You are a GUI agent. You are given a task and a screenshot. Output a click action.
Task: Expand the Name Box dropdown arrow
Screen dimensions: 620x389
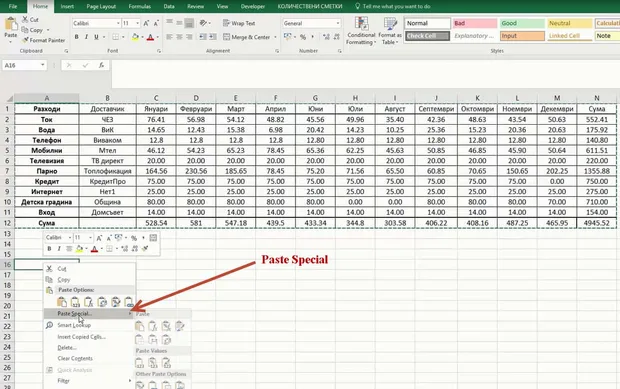coord(42,65)
